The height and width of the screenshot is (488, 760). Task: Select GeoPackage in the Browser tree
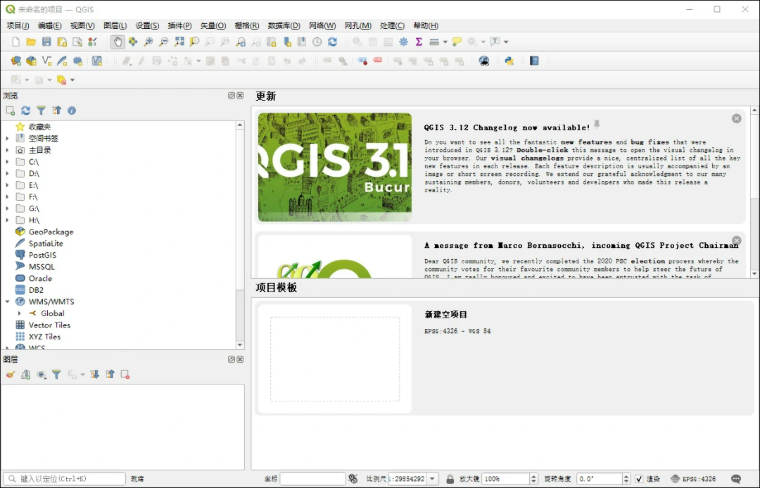pyautogui.click(x=51, y=232)
